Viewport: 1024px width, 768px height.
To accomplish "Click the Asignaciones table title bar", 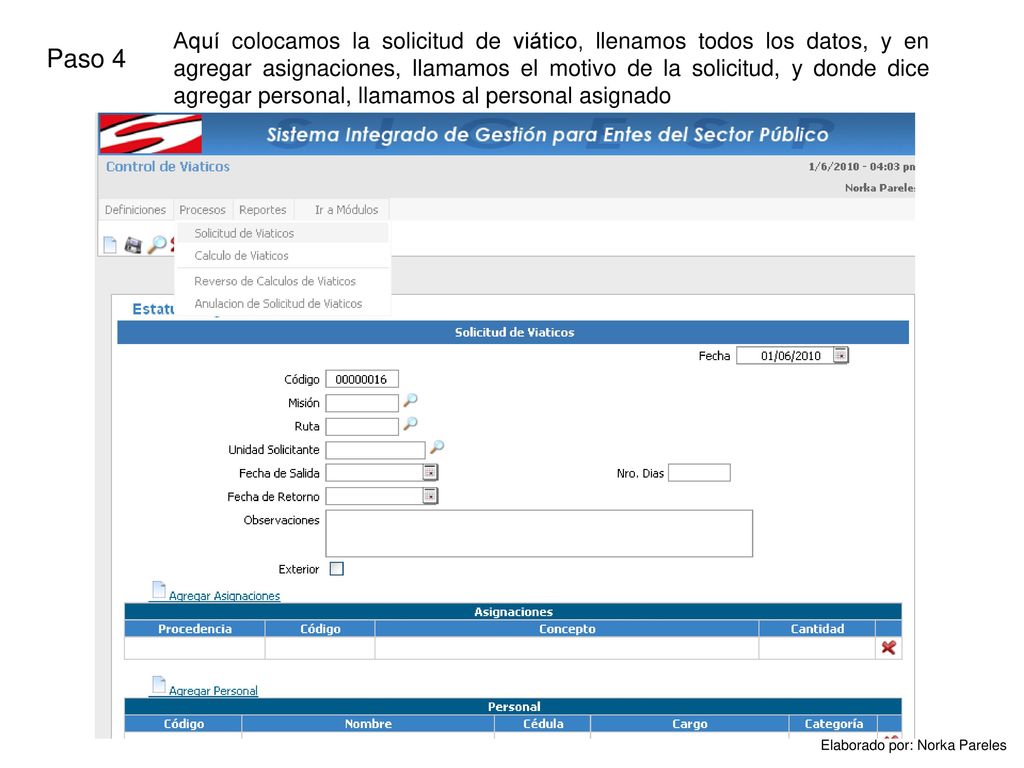I will [x=513, y=612].
